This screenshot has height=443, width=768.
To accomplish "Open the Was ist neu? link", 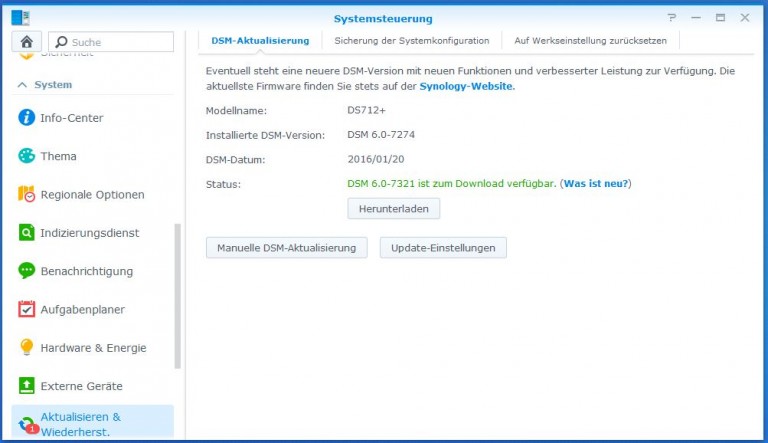I will (596, 184).
